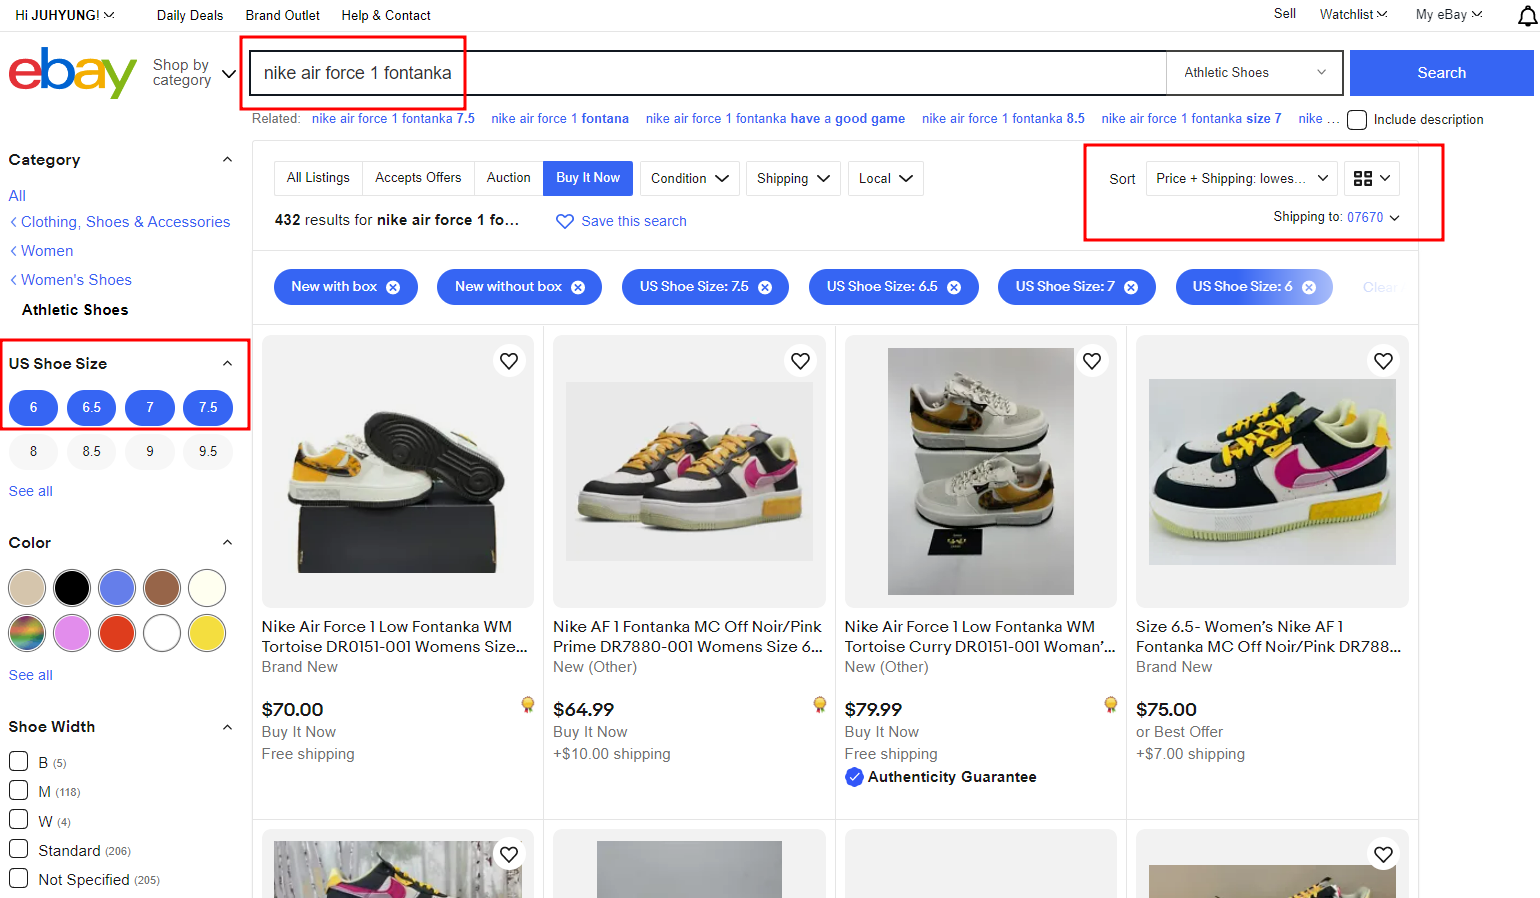Switch to the Accepts Offers tab
The height and width of the screenshot is (898, 1540).
point(418,178)
